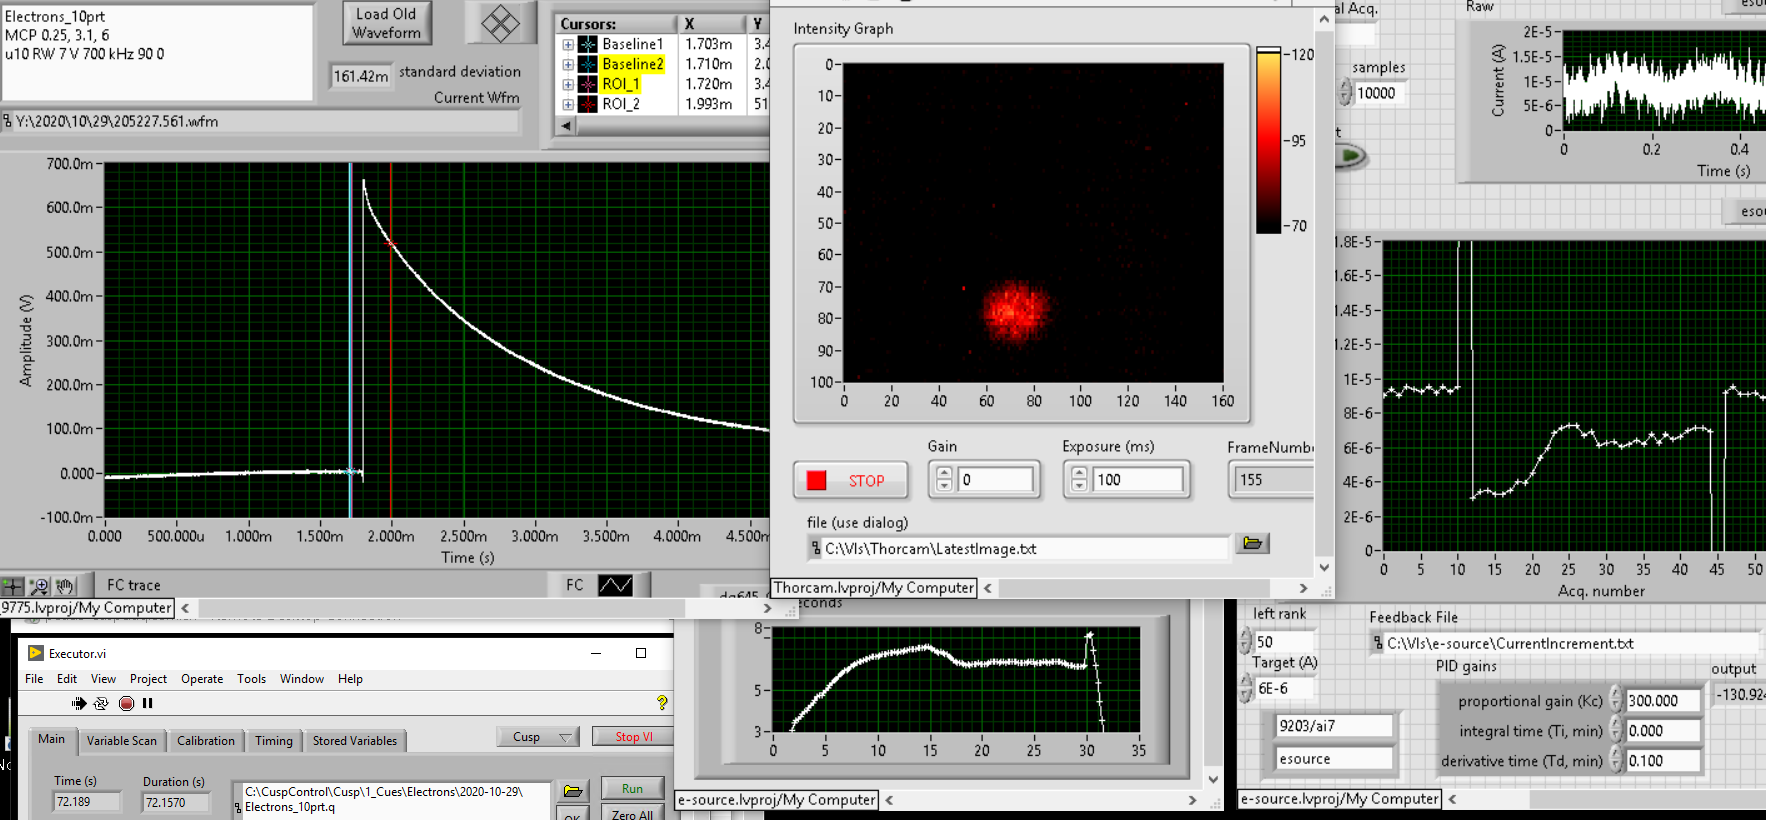The image size is (1766, 820).
Task: Open the Cusp dropdown selector
Action: 538,737
